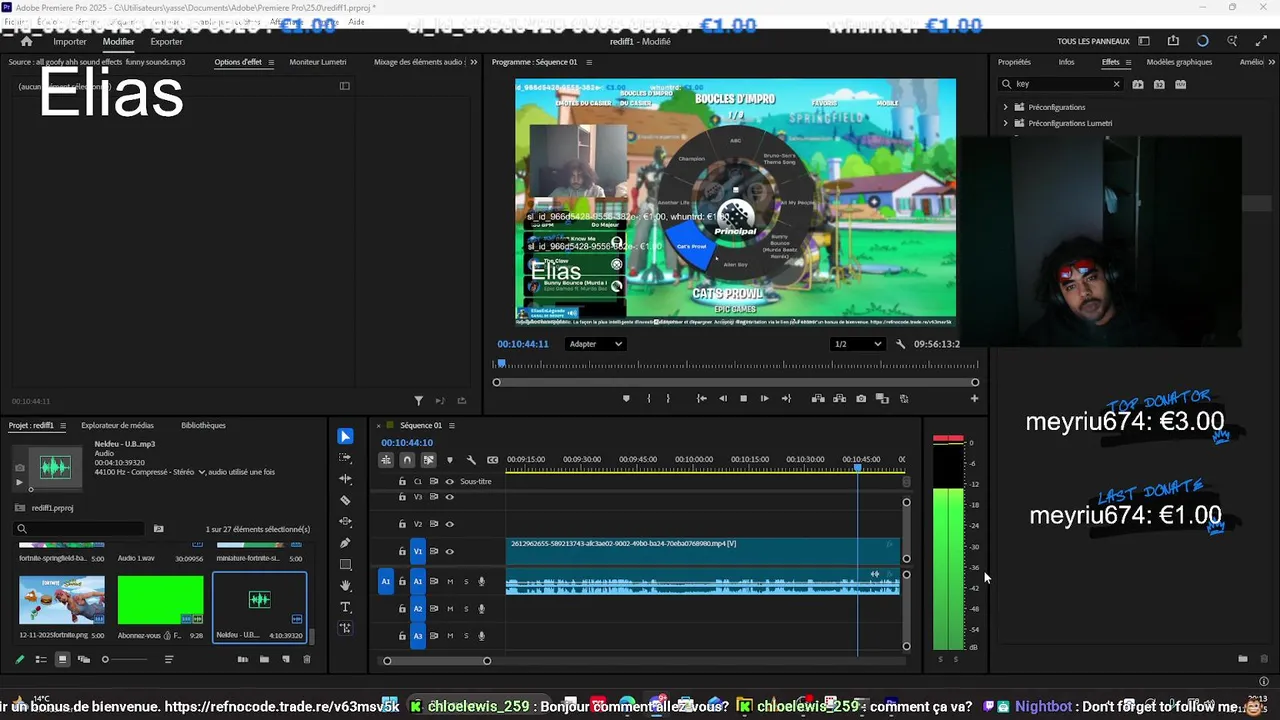The width and height of the screenshot is (1280, 720).
Task: Adjust thumbnail zoom slider in Project panel
Action: click(105, 659)
